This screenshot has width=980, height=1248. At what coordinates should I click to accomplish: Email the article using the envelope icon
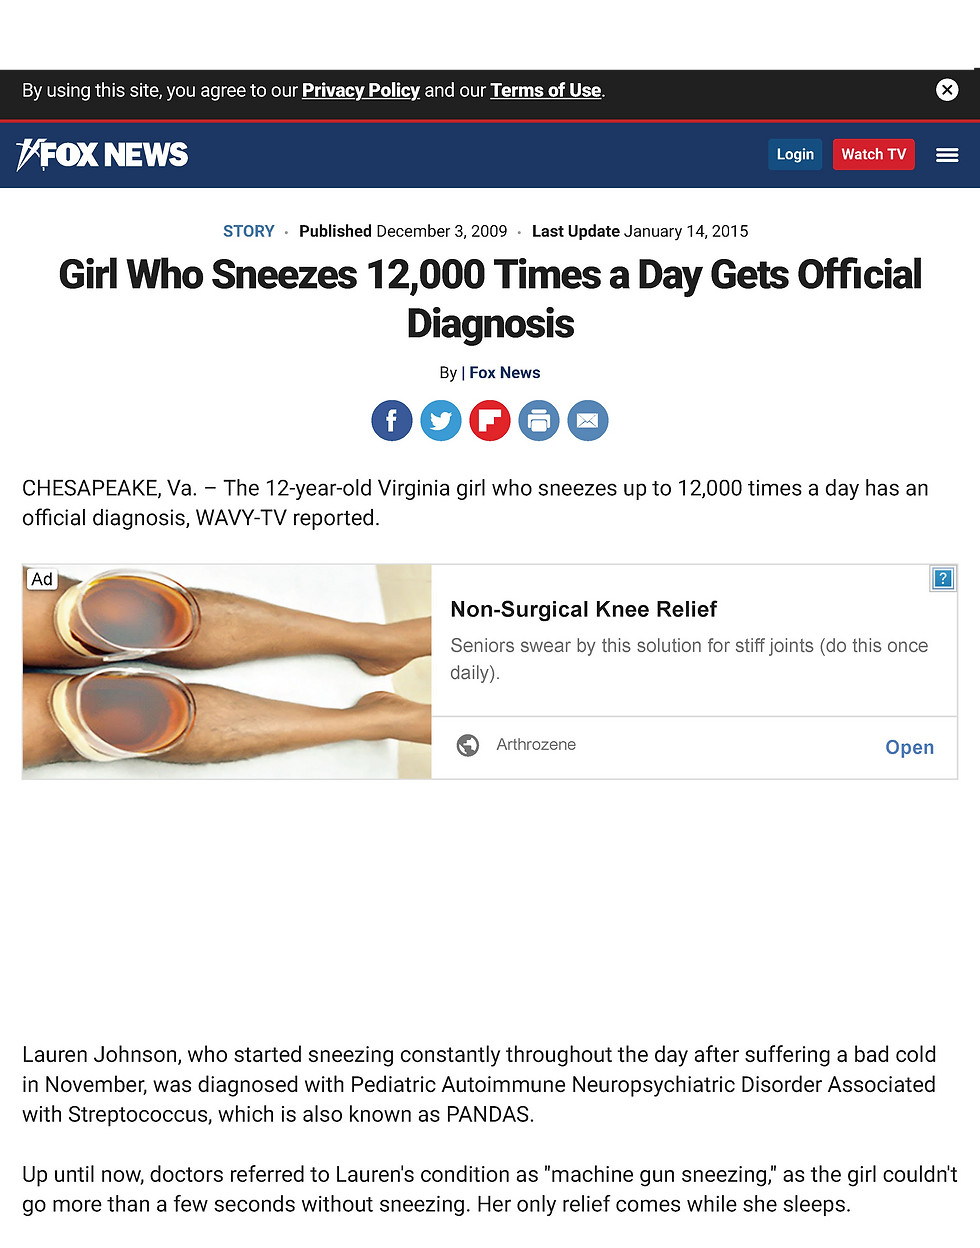(x=588, y=420)
